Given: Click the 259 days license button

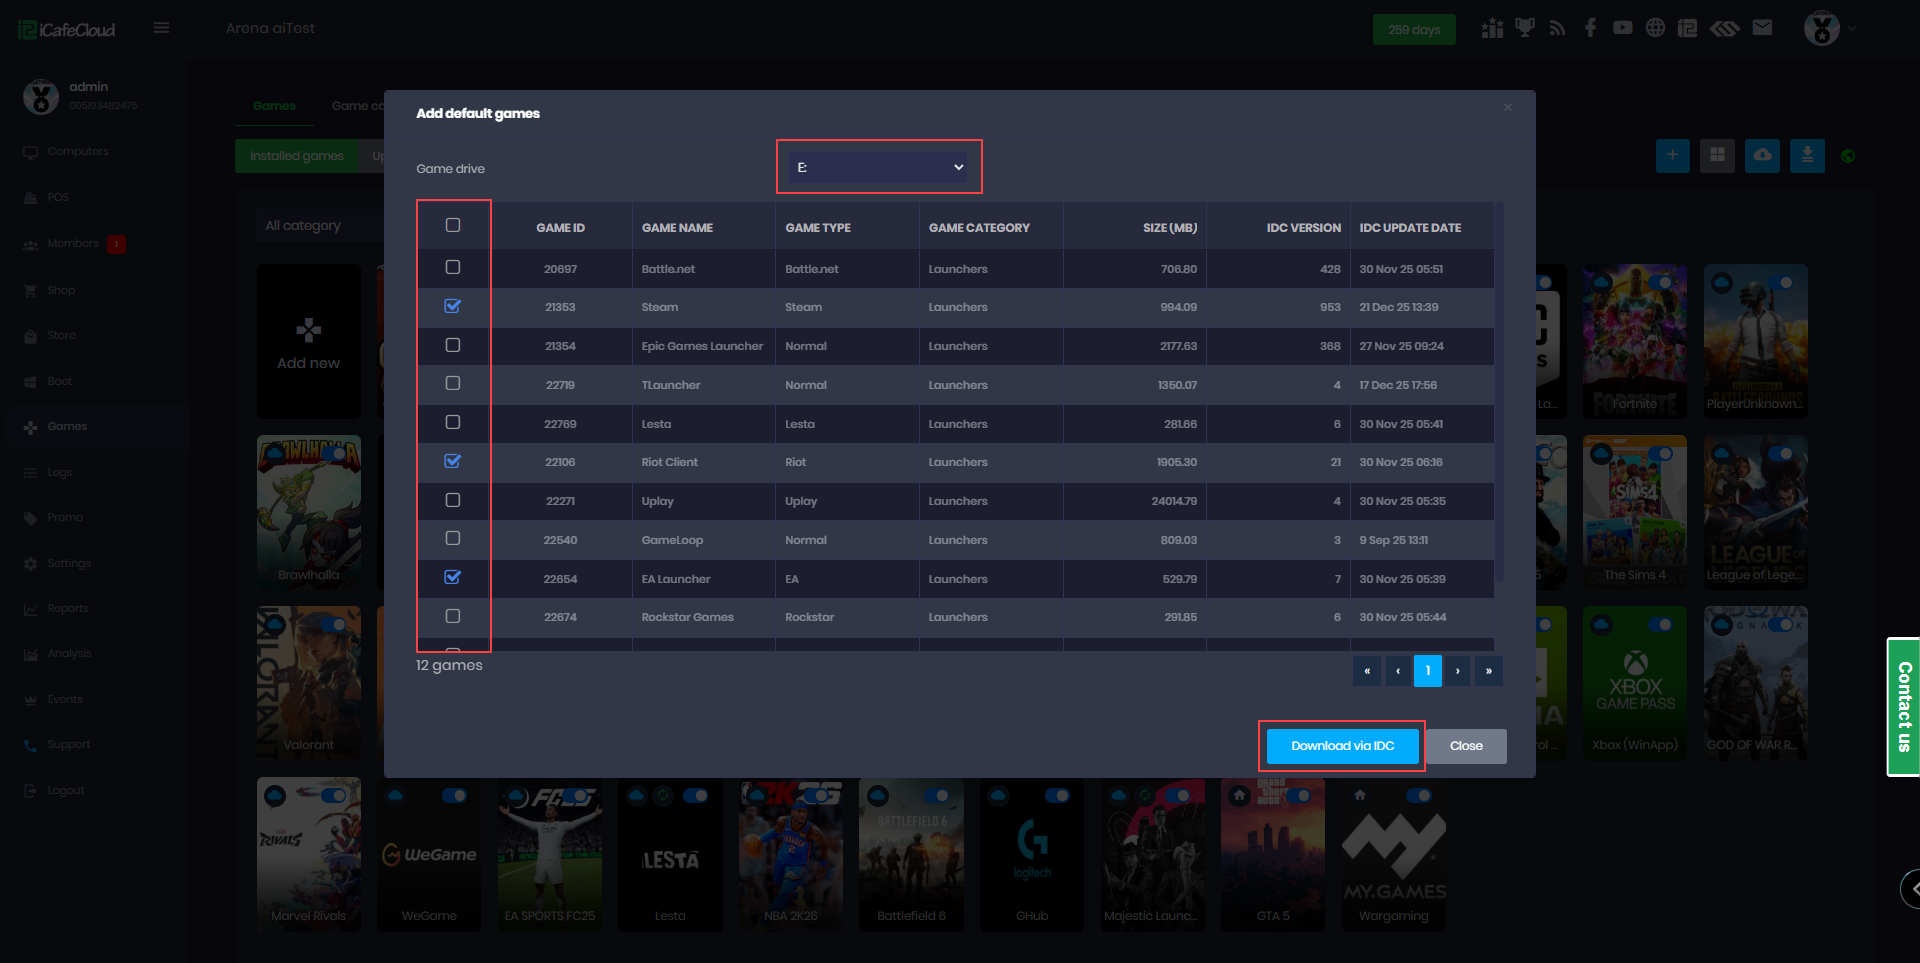Looking at the screenshot, I should (x=1414, y=30).
